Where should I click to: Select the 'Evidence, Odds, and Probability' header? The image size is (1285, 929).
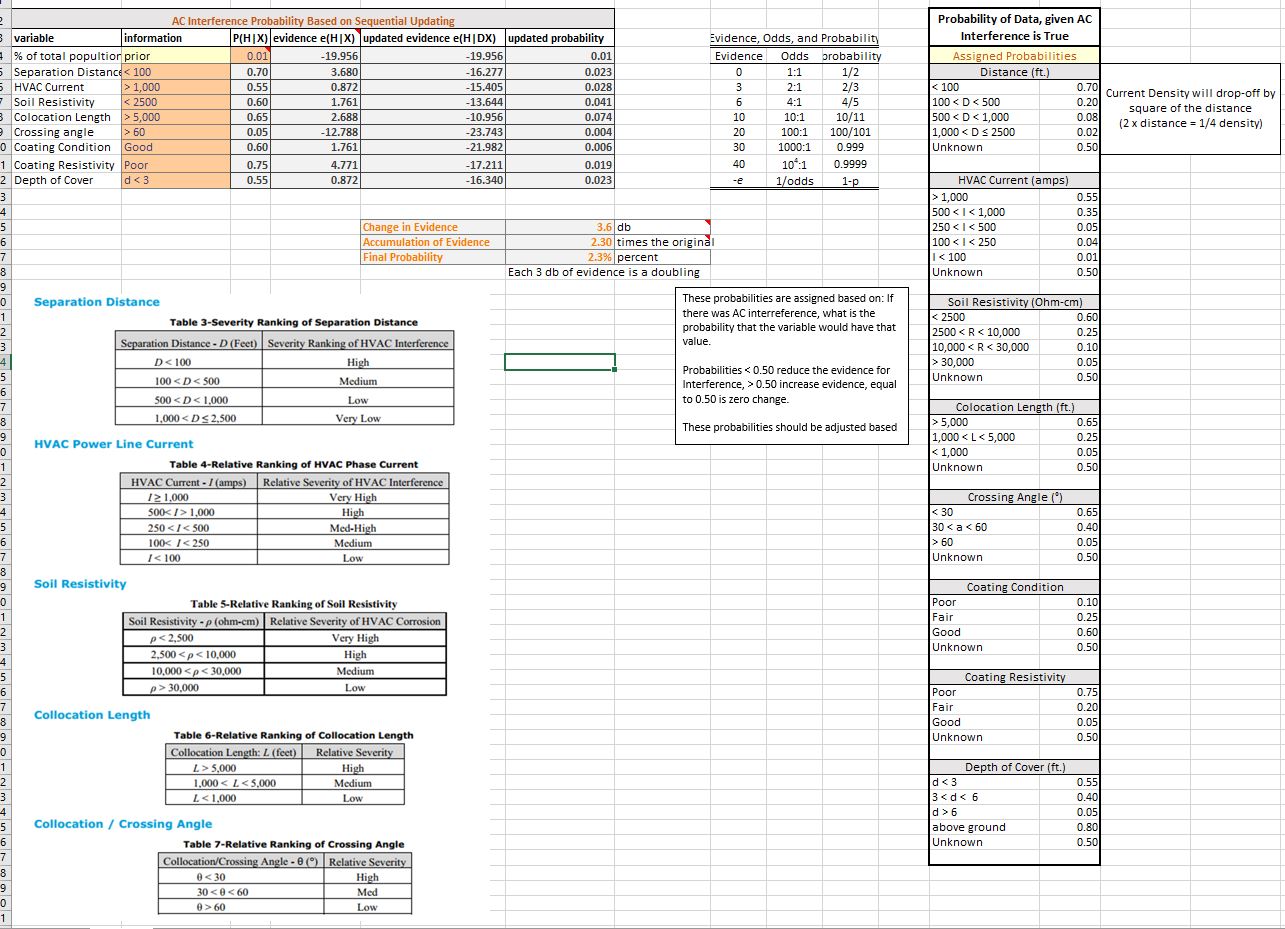point(794,38)
